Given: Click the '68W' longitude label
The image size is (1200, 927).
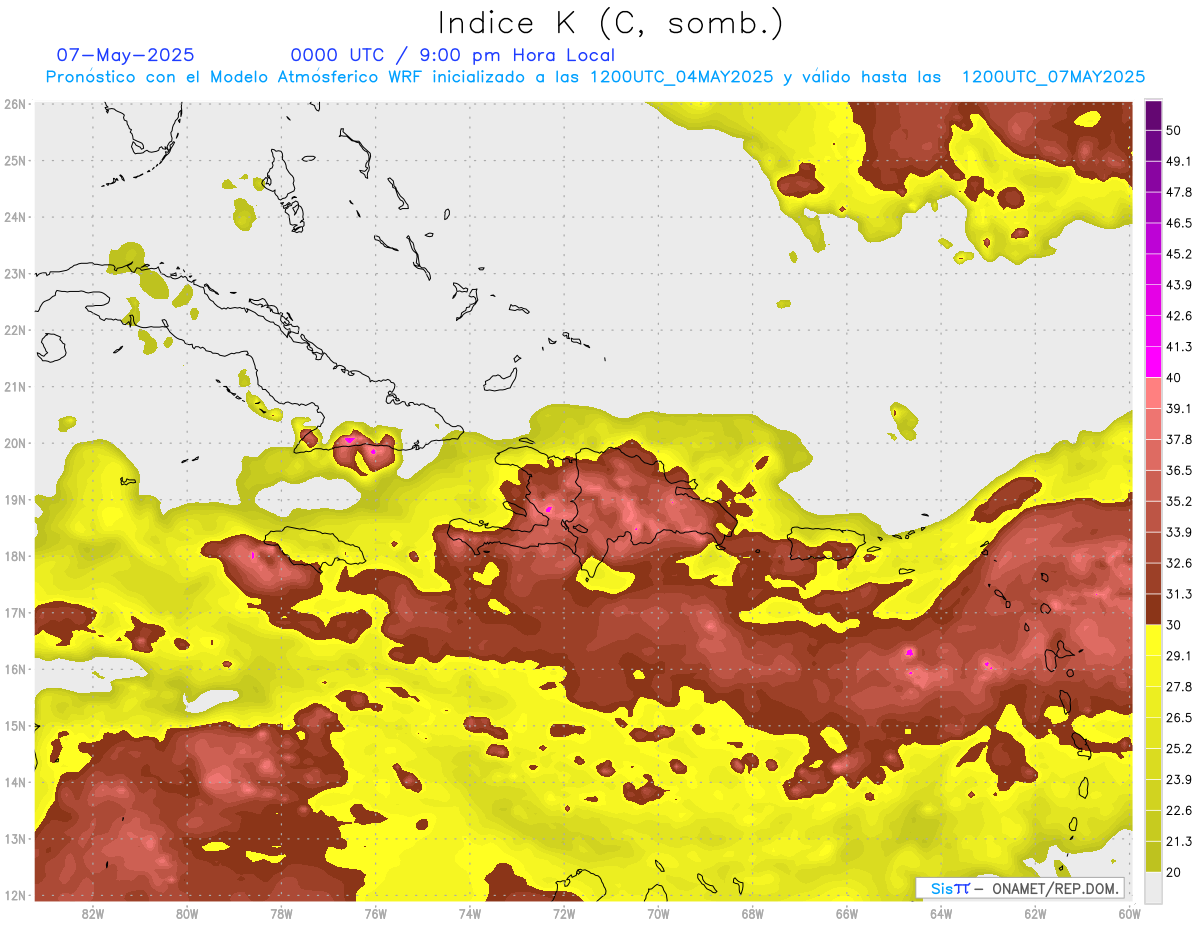Looking at the screenshot, I should pos(753,914).
